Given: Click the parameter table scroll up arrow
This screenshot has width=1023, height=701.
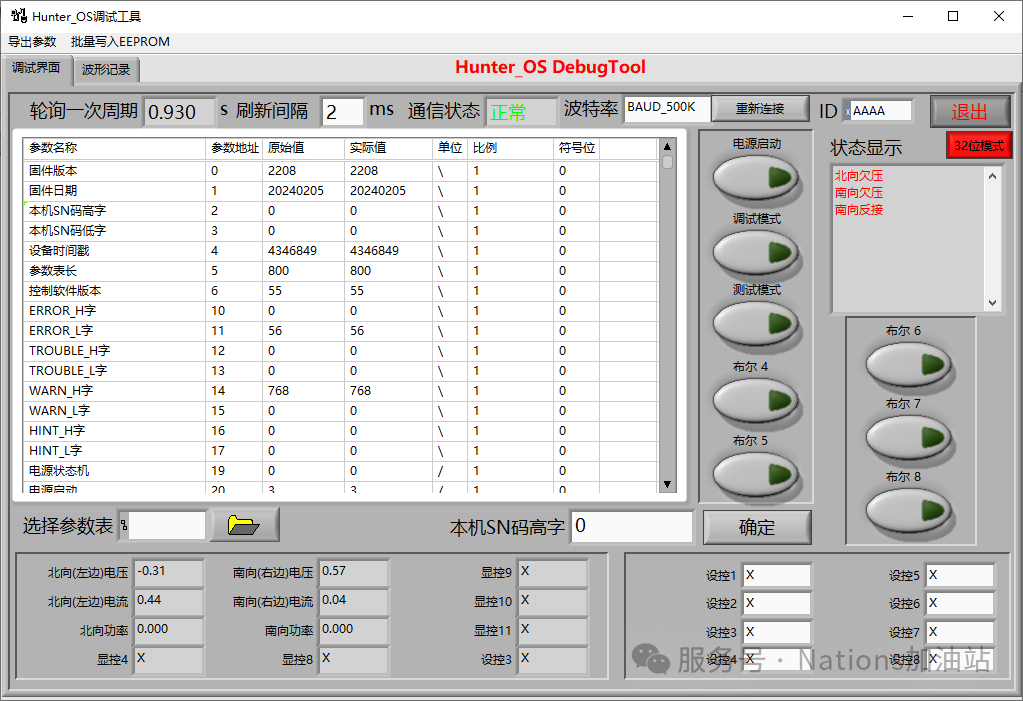Looking at the screenshot, I should coord(667,146).
